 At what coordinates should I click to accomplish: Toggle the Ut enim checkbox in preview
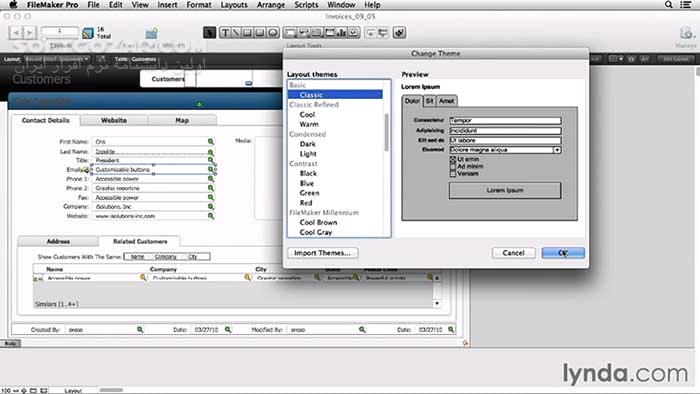(x=453, y=159)
